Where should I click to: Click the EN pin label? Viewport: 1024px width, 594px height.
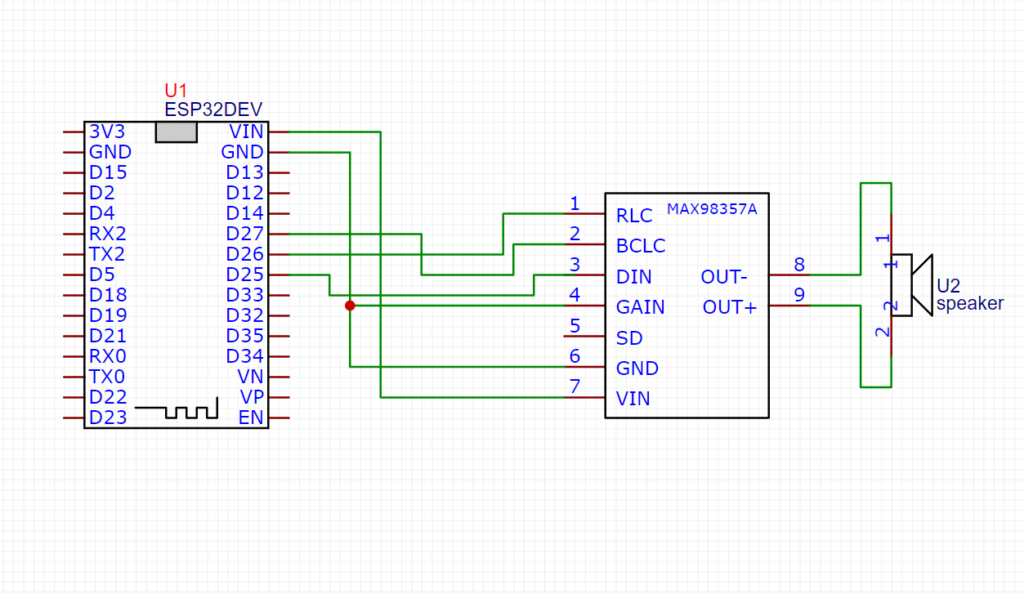(x=251, y=418)
